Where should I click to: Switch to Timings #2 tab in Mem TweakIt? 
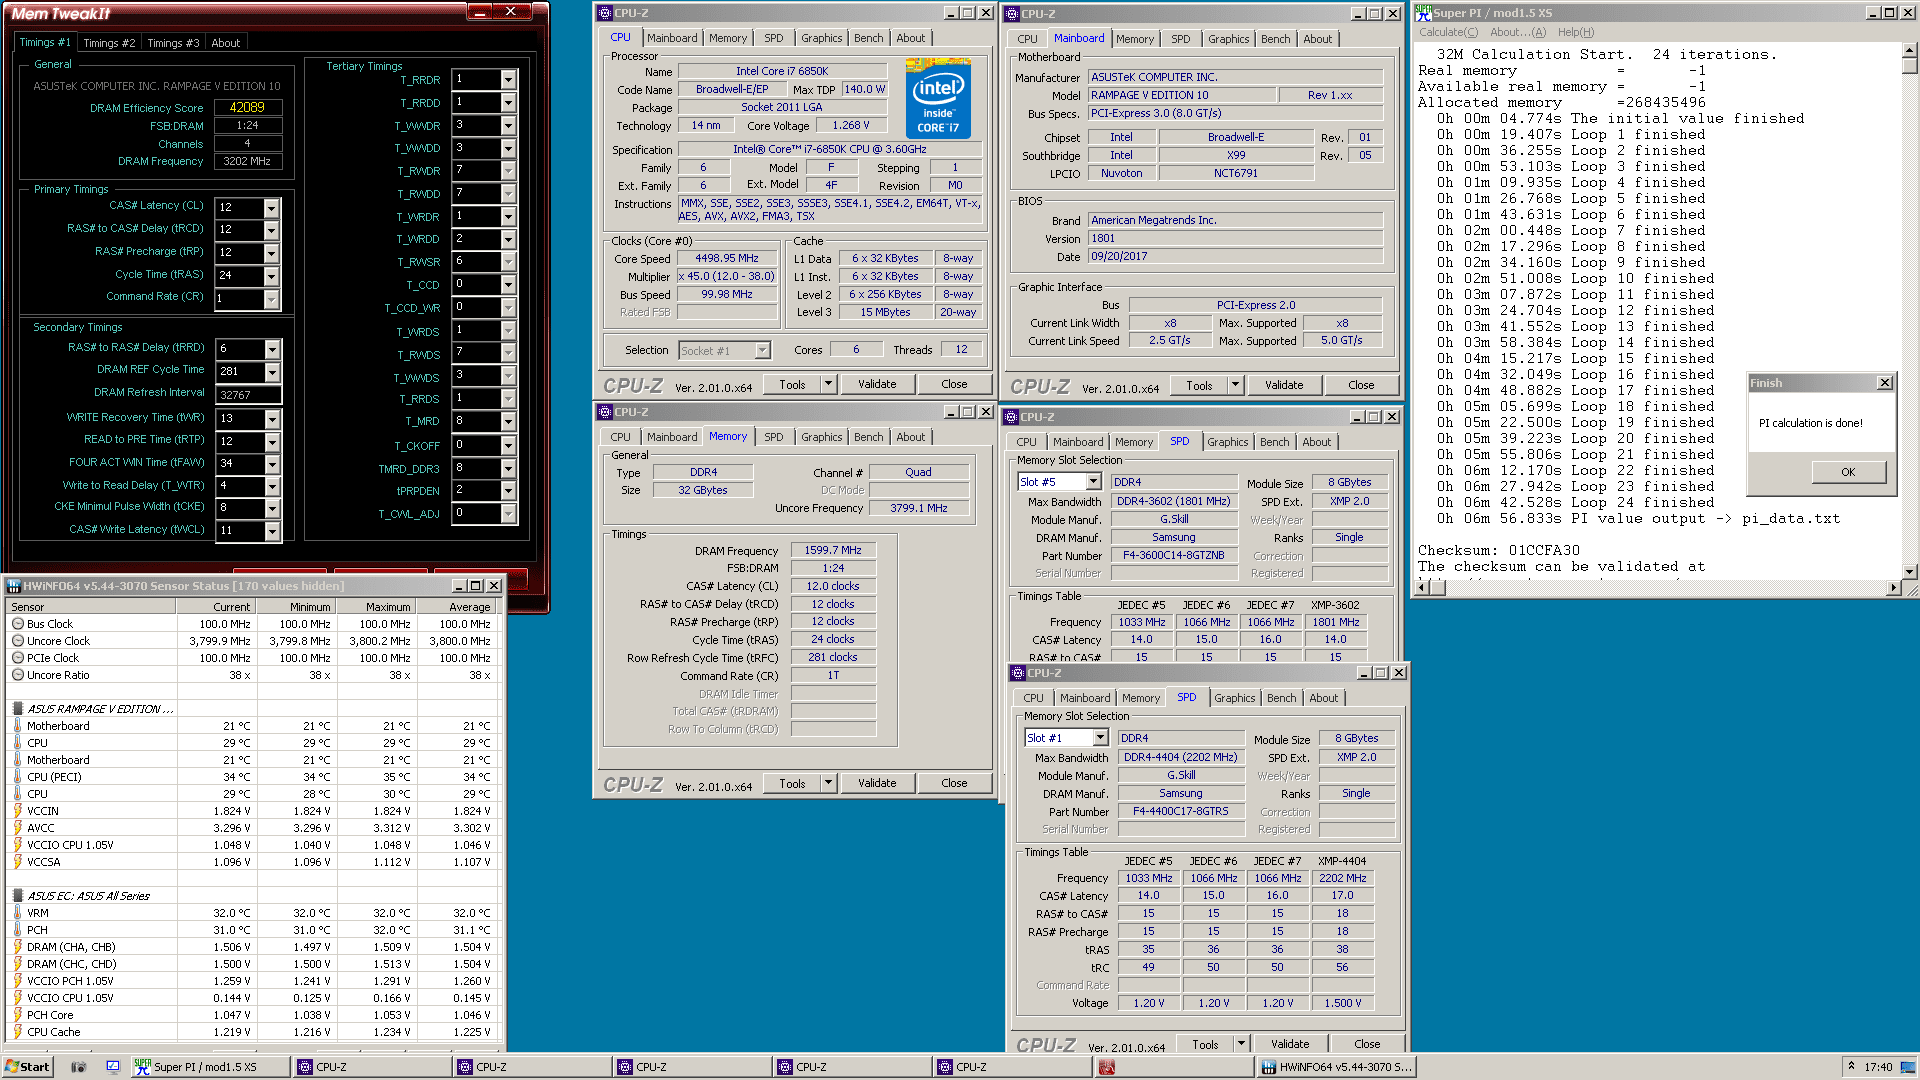[x=109, y=43]
